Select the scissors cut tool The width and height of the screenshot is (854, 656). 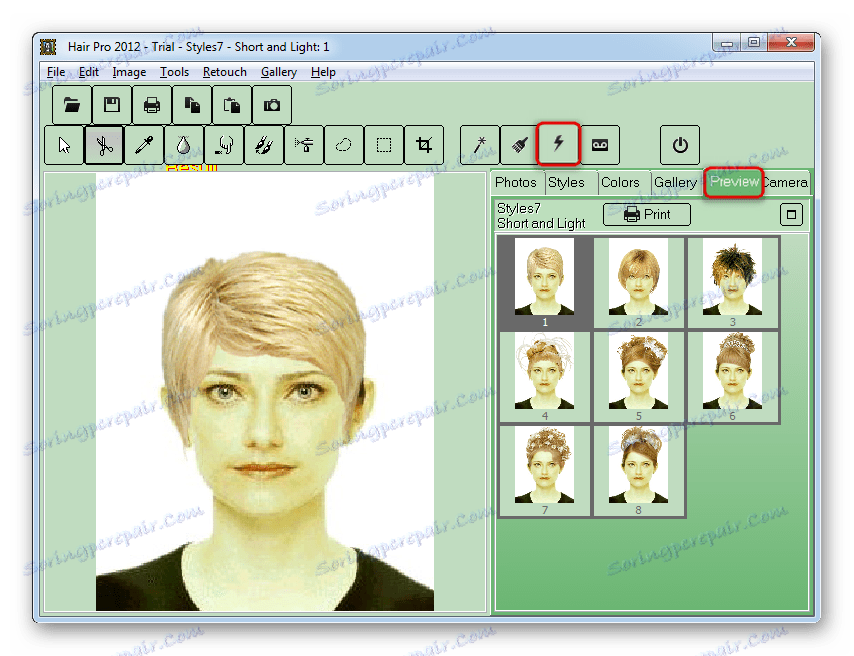(104, 145)
